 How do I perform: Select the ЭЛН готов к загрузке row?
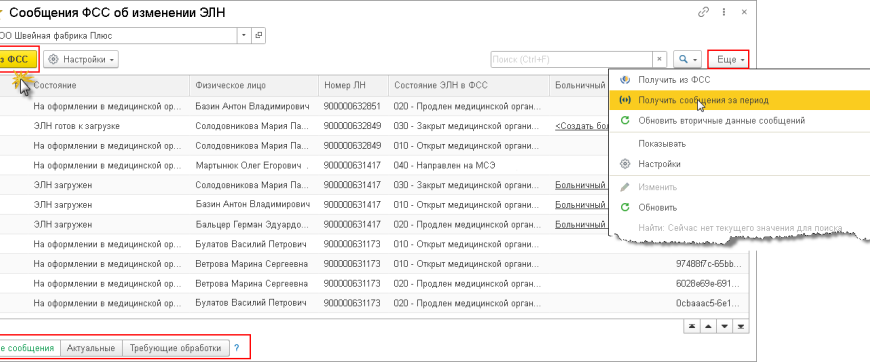[x=77, y=126]
